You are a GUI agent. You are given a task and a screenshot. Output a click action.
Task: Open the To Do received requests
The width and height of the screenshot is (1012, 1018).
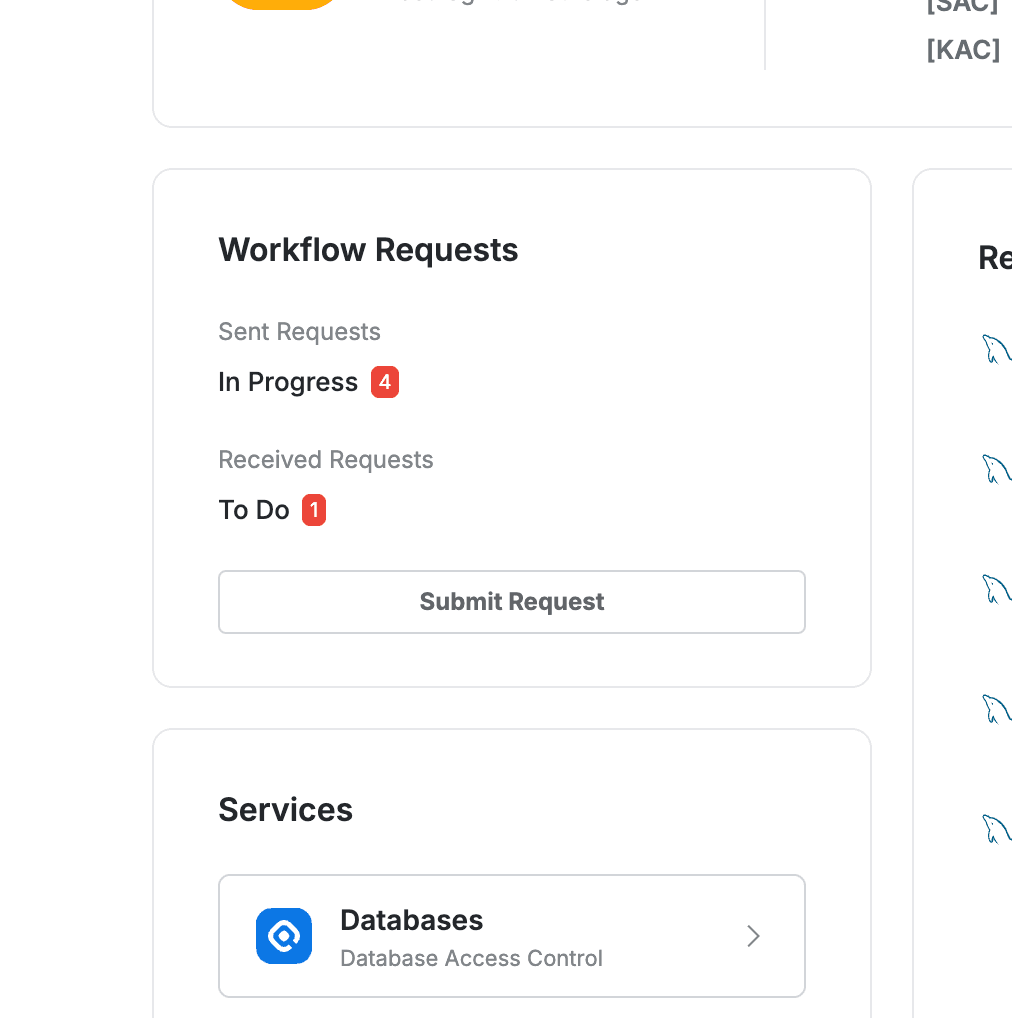253,510
